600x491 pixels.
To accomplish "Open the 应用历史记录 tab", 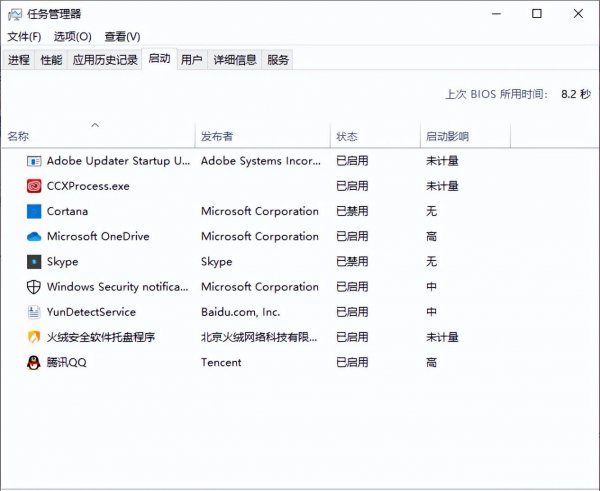I will pos(105,60).
